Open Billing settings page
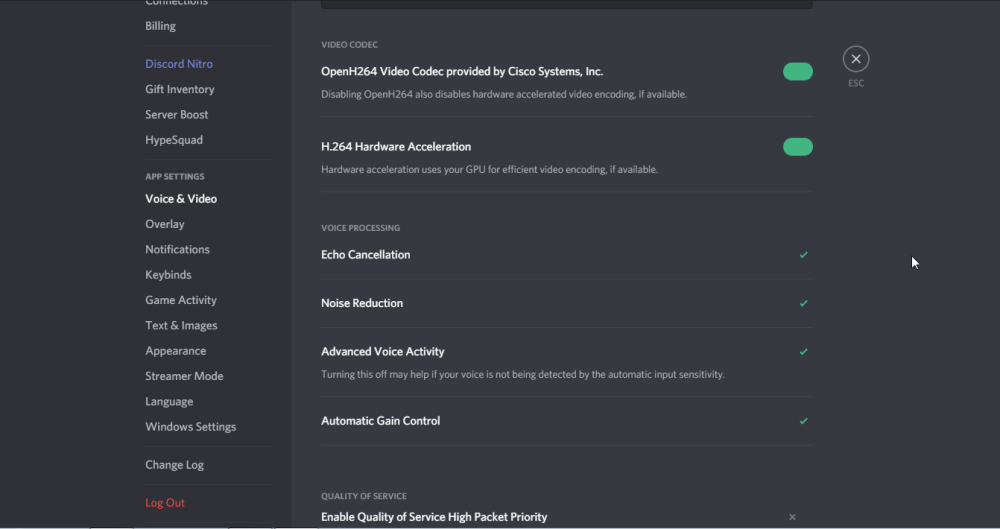Image resolution: width=1000 pixels, height=529 pixels. (x=160, y=26)
